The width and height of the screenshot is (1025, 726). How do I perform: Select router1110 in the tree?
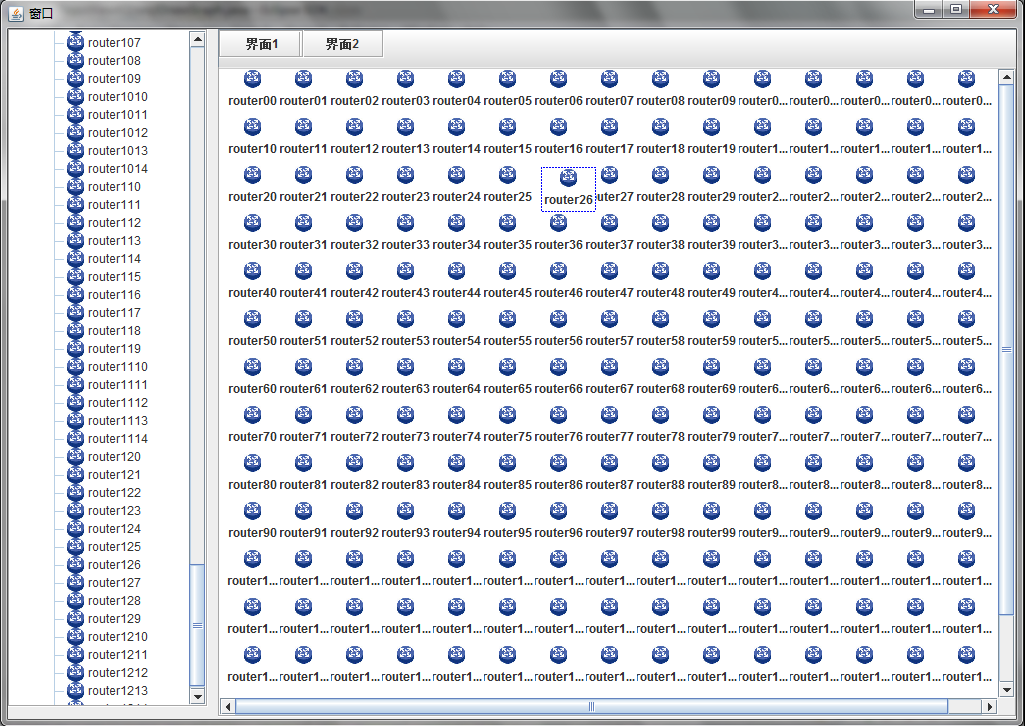point(118,367)
